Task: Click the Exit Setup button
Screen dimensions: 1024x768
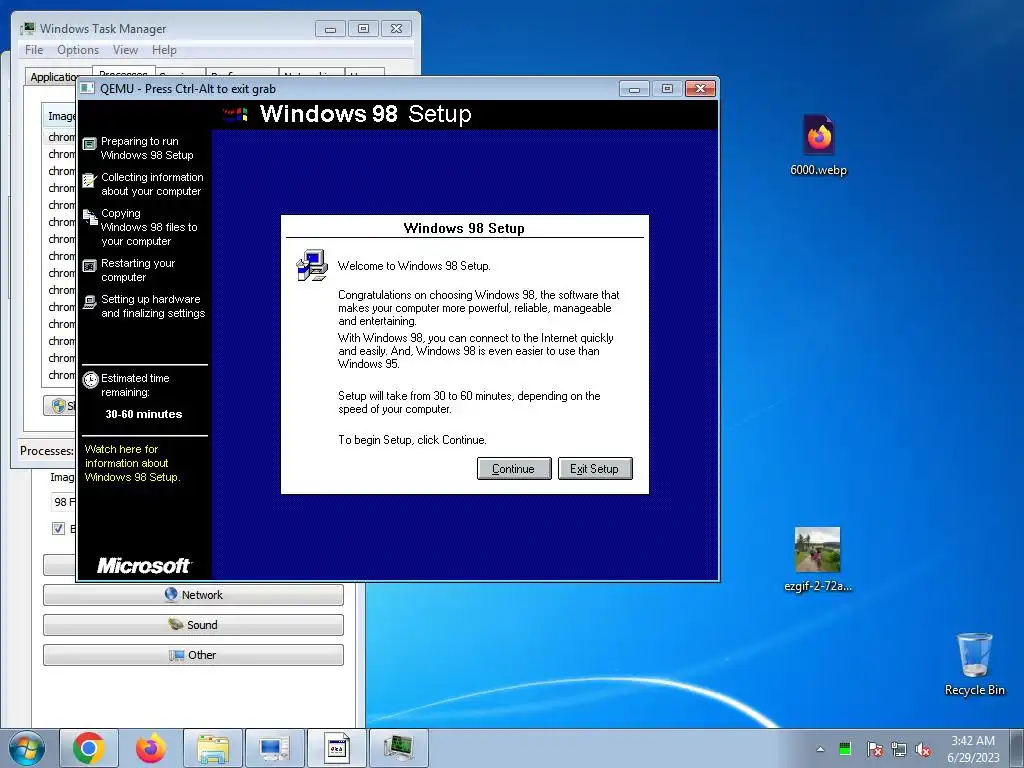Action: 595,468
